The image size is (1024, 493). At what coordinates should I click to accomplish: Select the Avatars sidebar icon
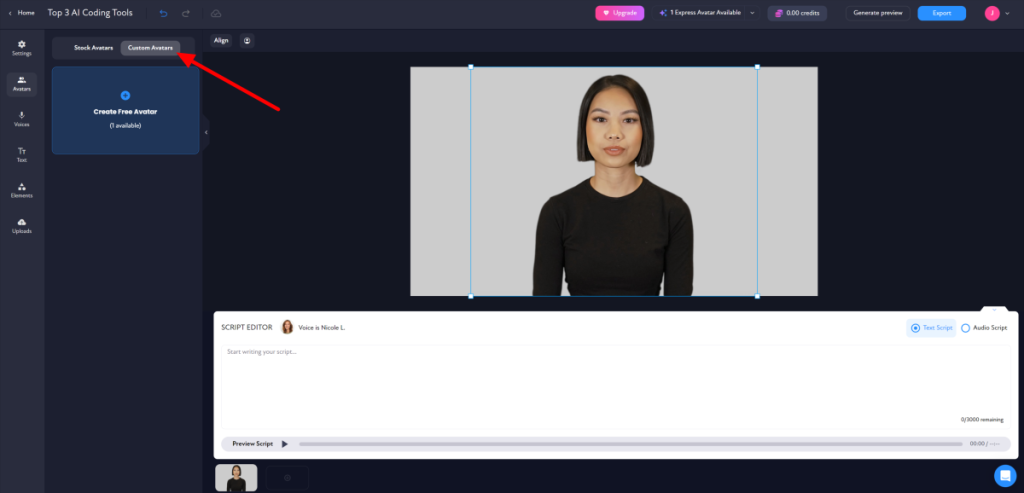pyautogui.click(x=22, y=84)
